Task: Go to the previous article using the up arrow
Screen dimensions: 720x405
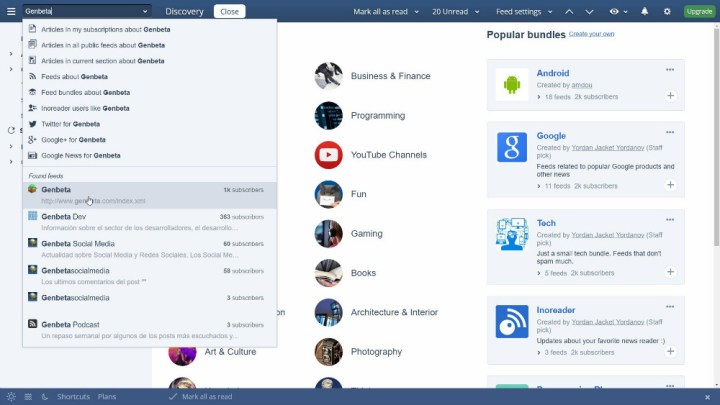Action: pyautogui.click(x=570, y=11)
